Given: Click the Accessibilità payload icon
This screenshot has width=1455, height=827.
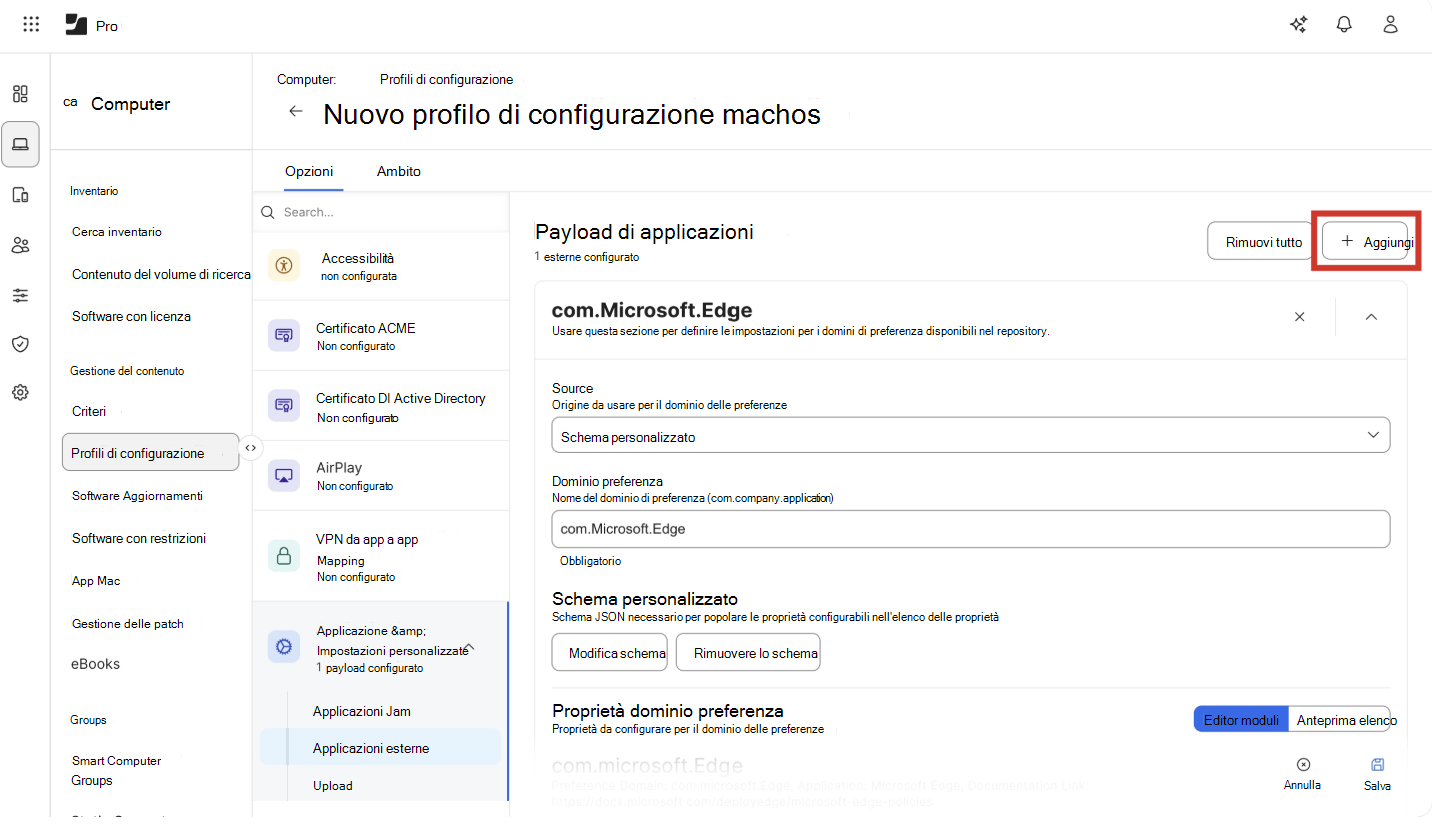Looking at the screenshot, I should coord(285,265).
